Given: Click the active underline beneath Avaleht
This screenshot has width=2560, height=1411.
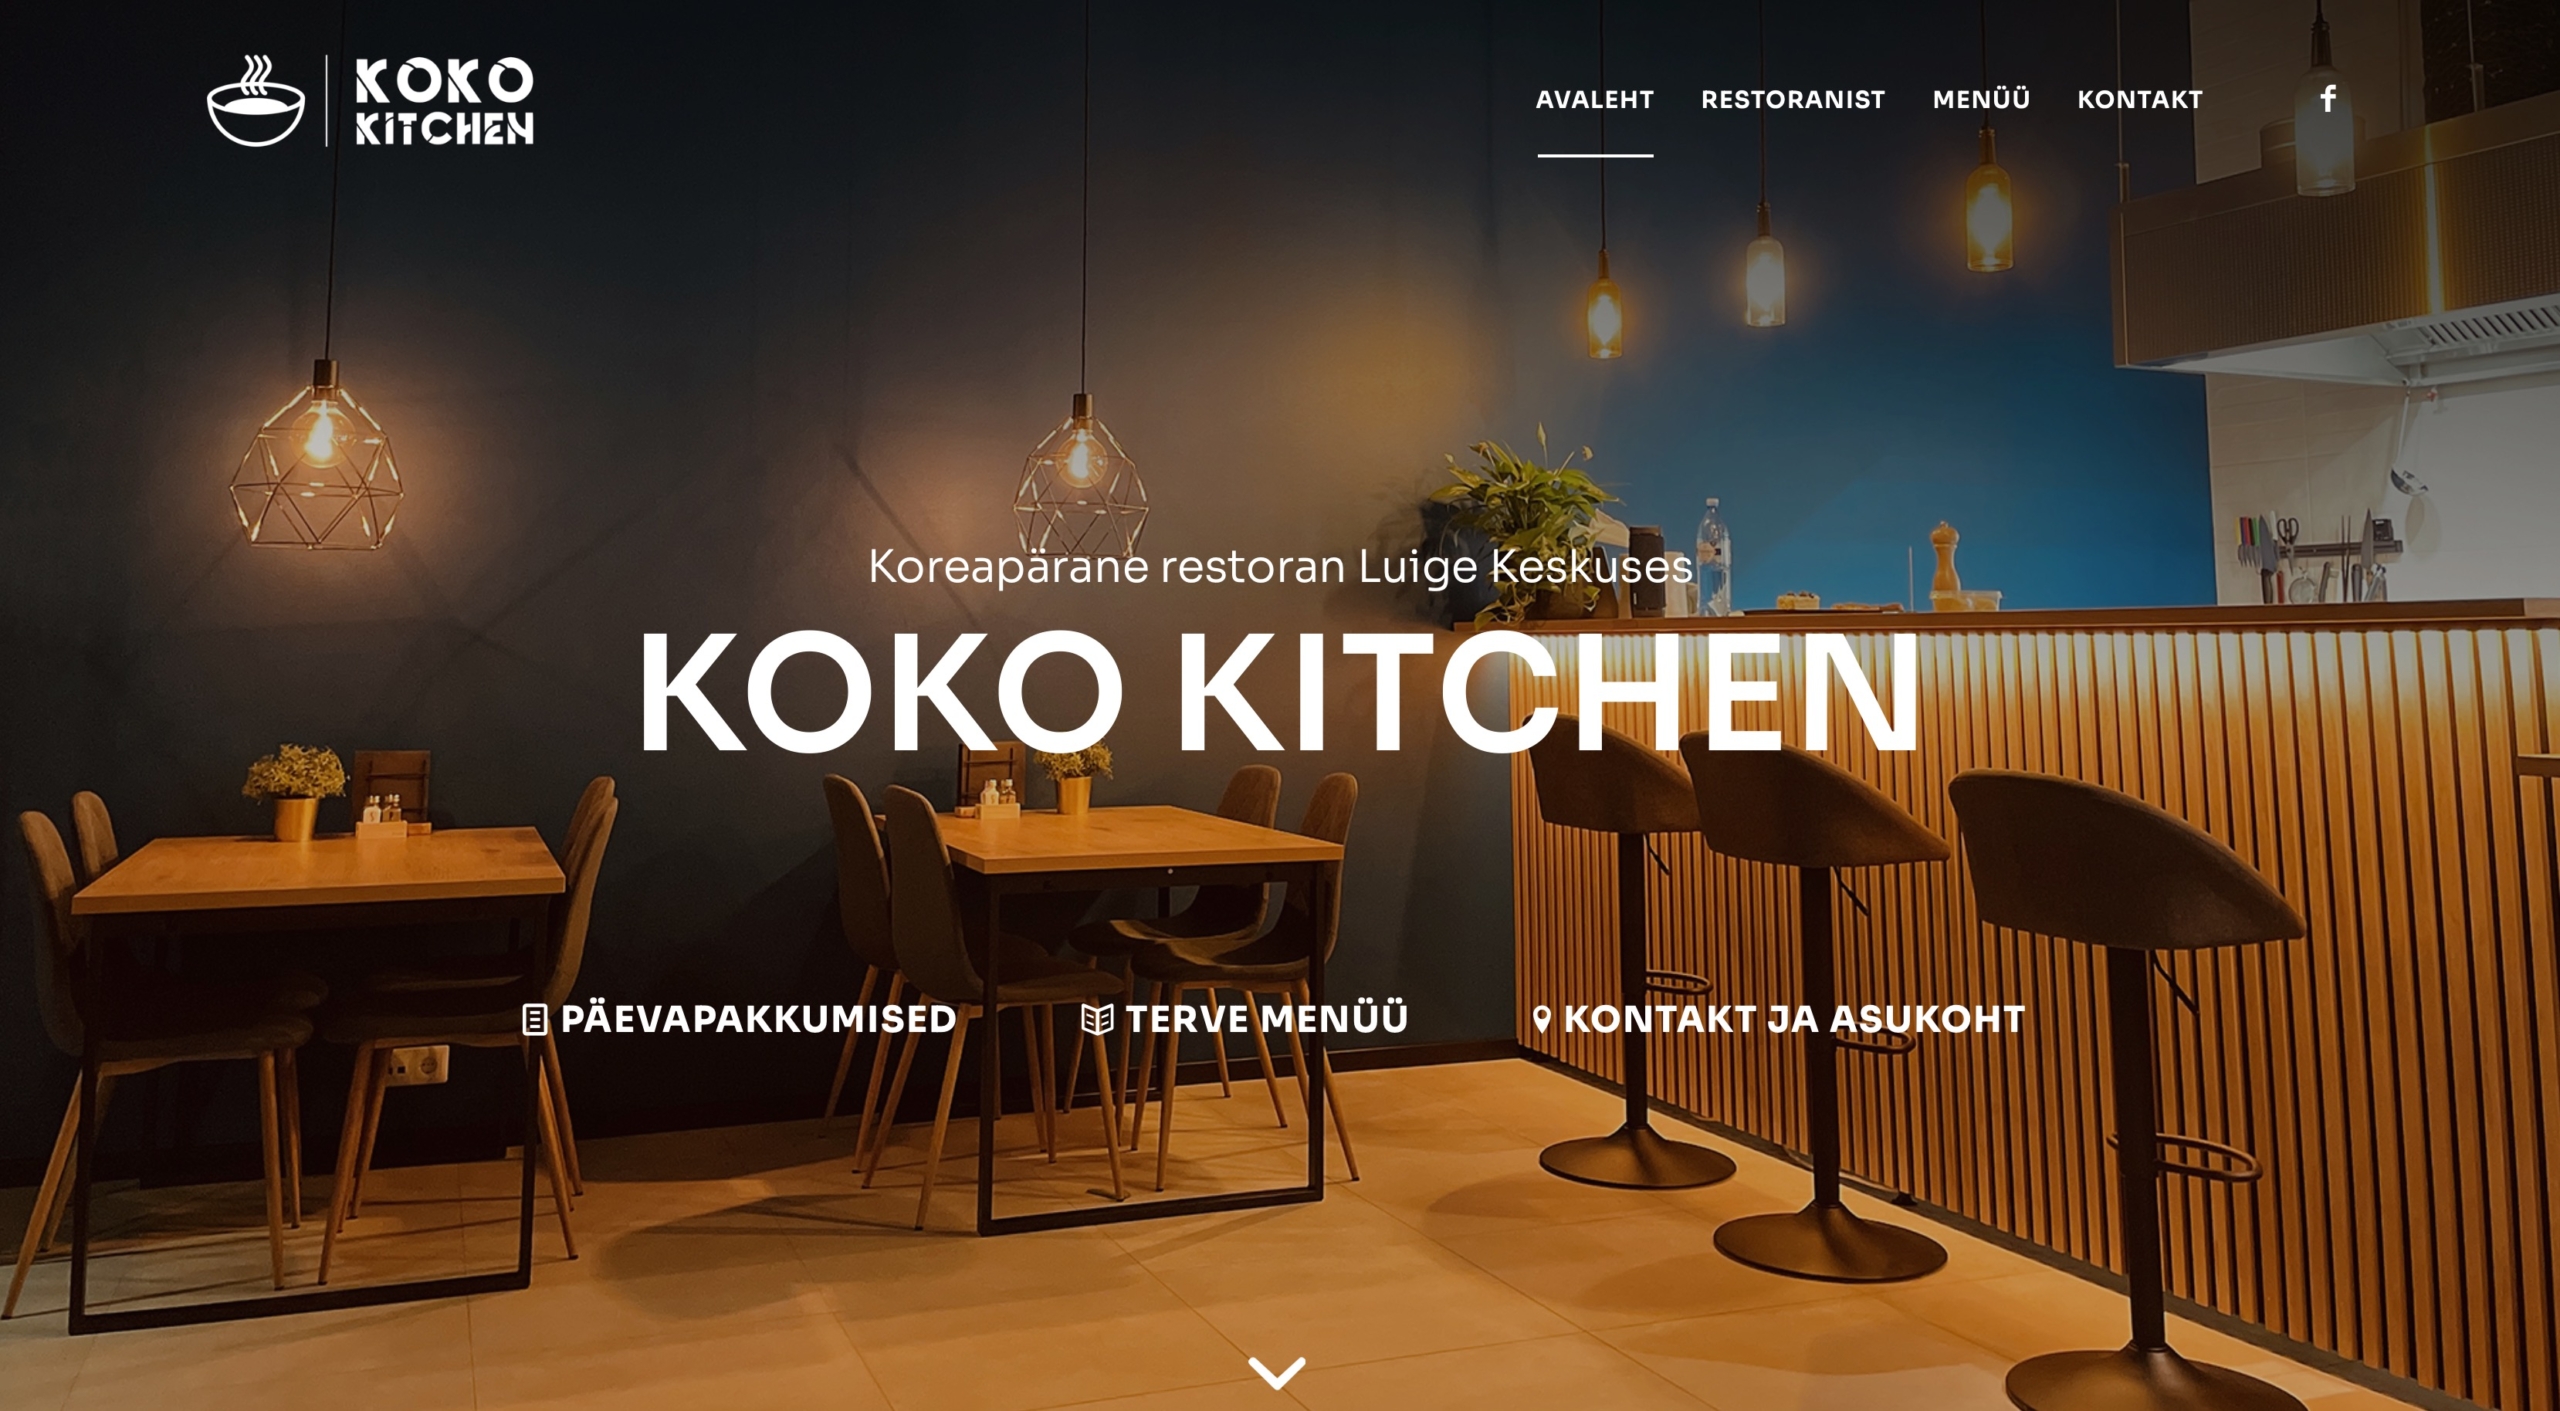Looking at the screenshot, I should 1595,155.
